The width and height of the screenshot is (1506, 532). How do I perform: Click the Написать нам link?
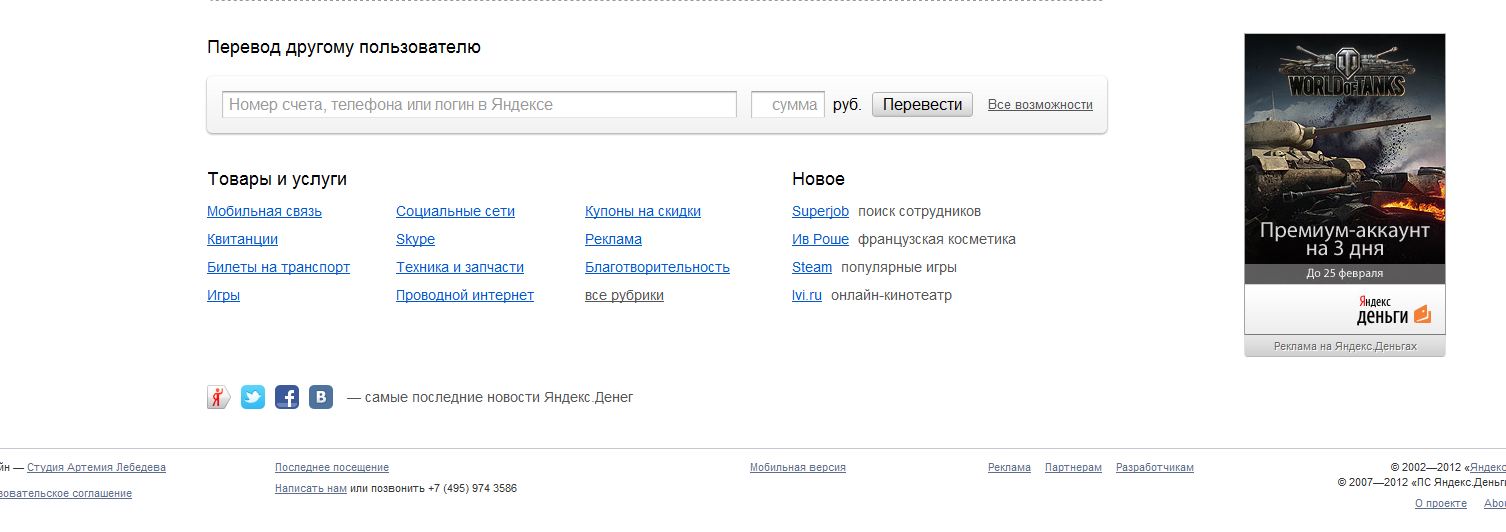310,489
